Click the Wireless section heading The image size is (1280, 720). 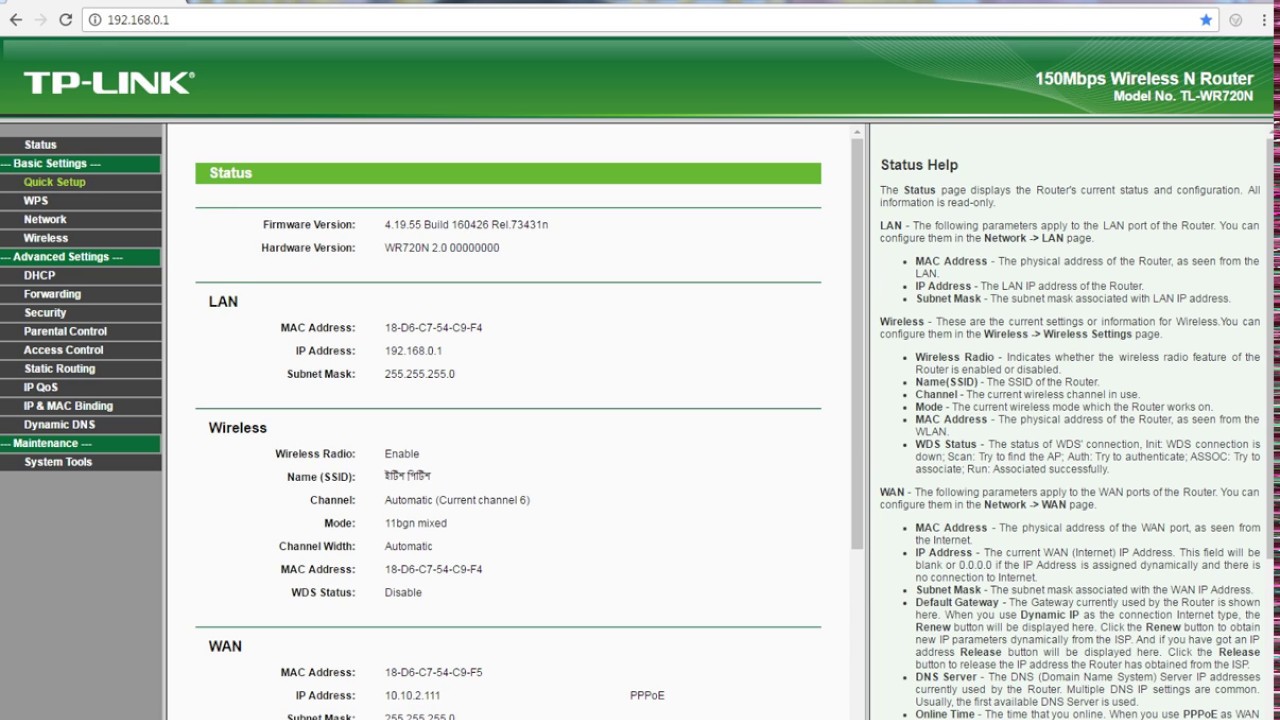pos(238,428)
